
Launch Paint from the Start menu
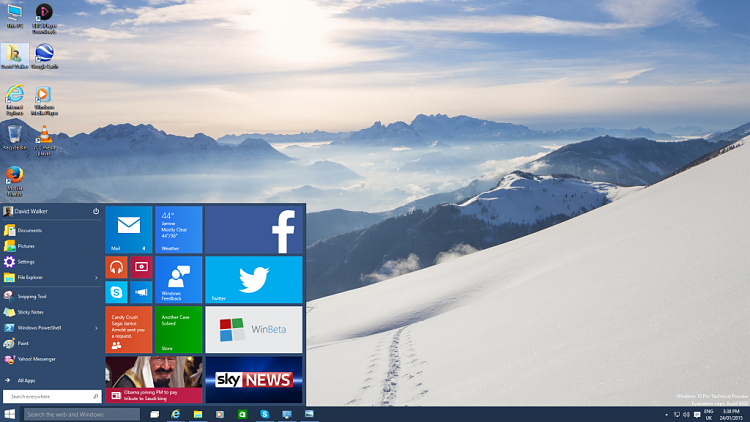click(52, 344)
